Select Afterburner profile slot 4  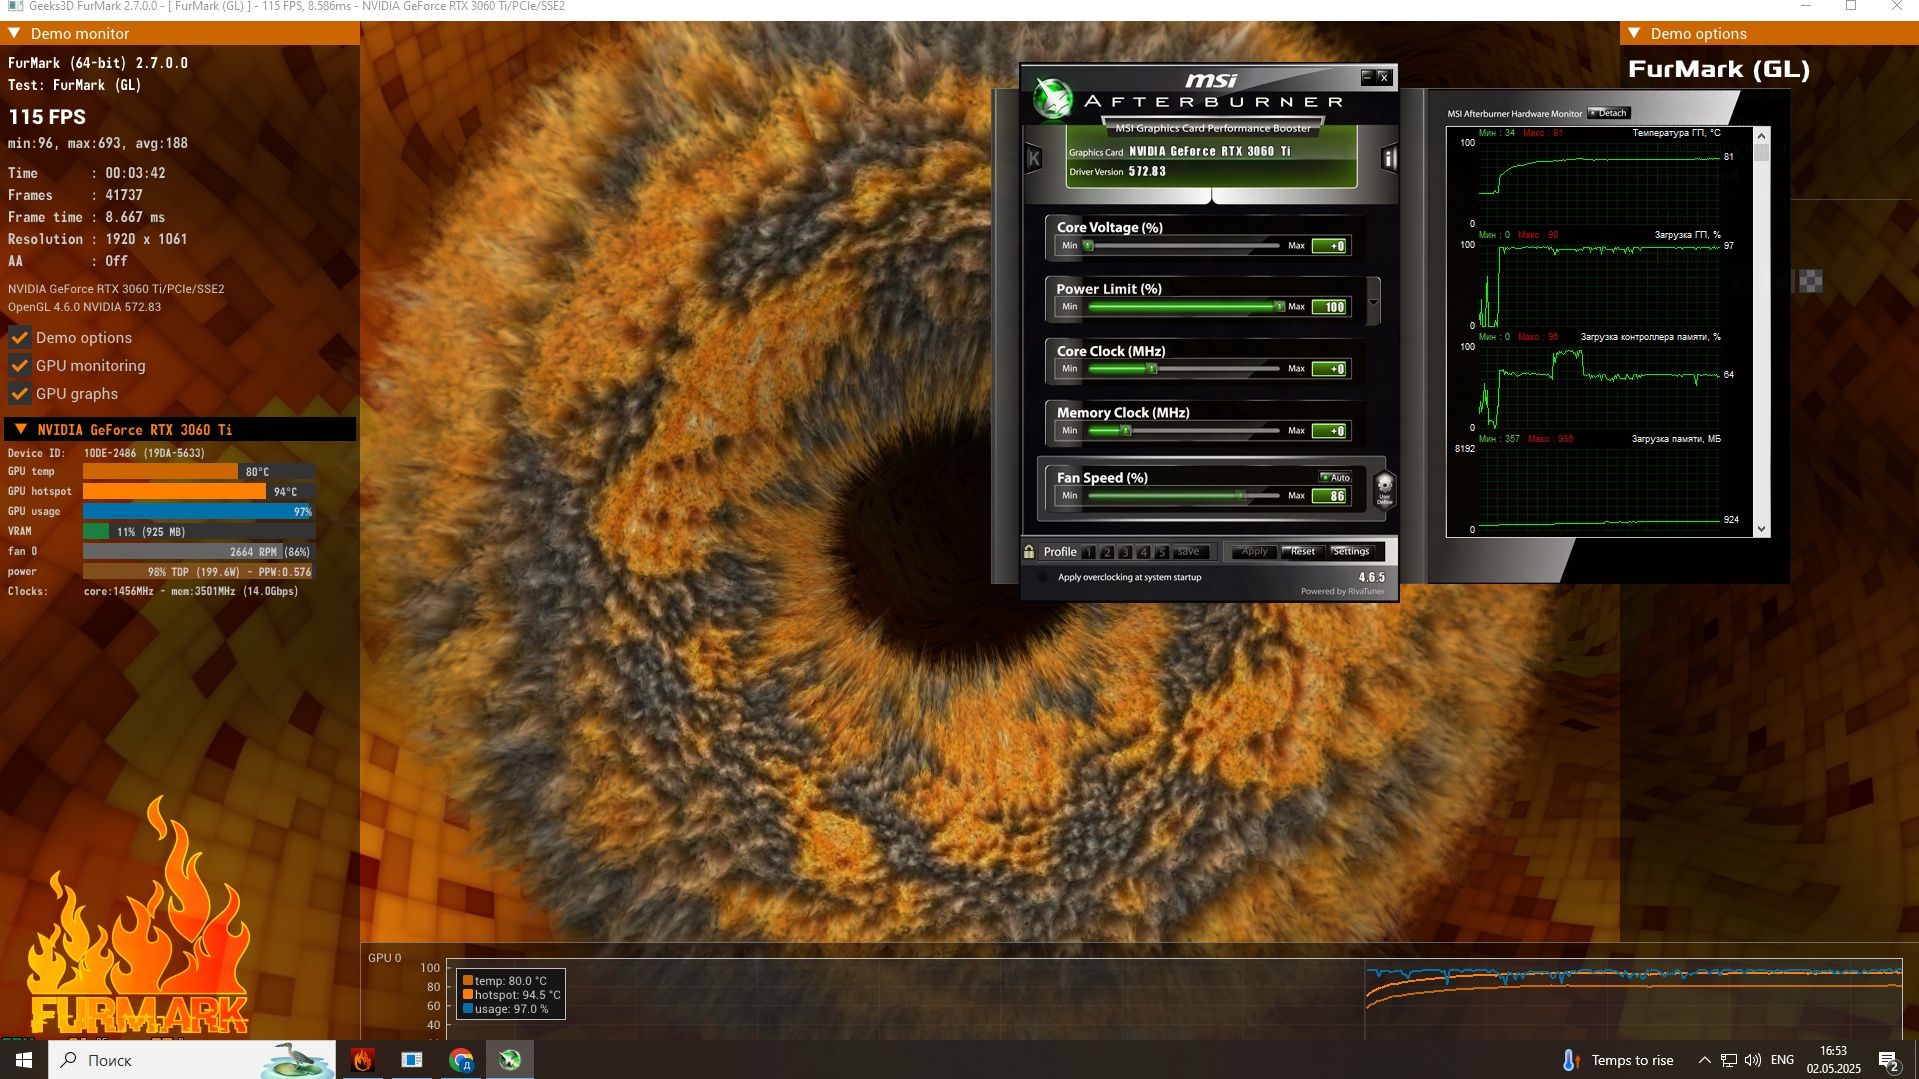click(1143, 552)
